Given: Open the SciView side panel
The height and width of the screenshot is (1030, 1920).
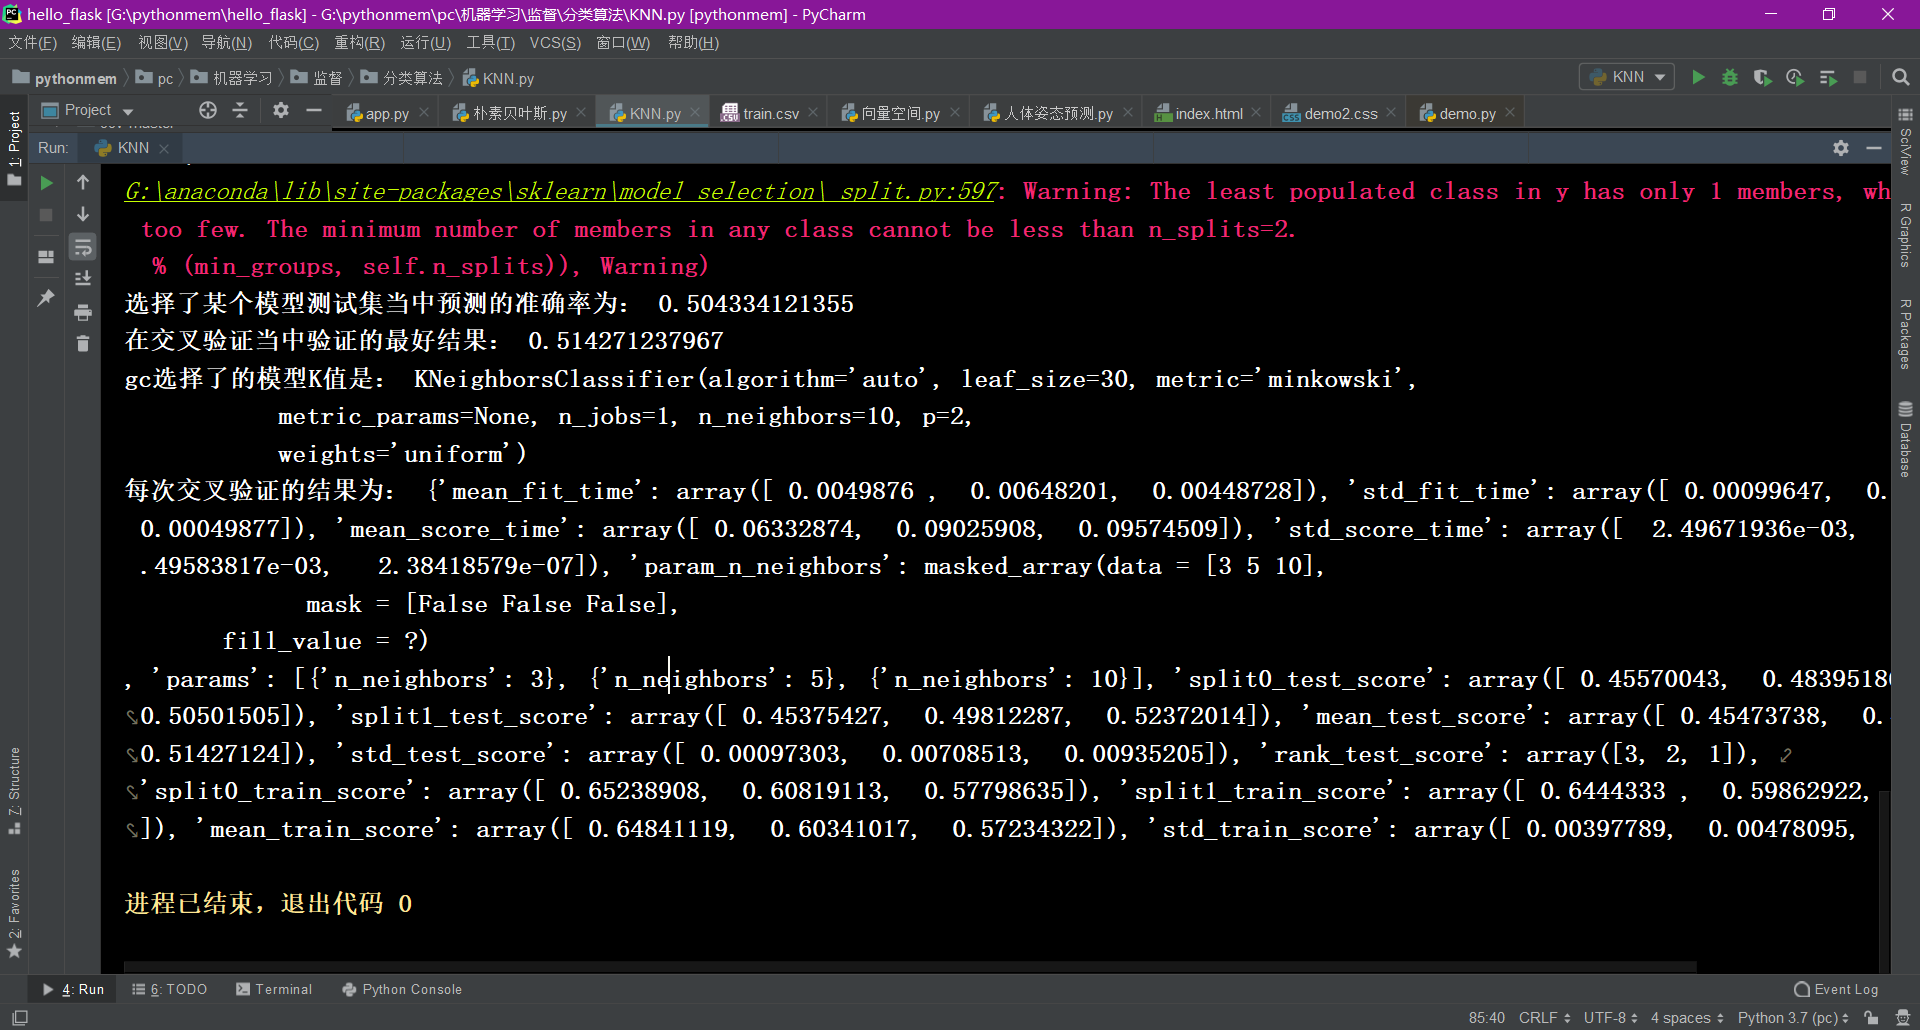Looking at the screenshot, I should (1905, 142).
